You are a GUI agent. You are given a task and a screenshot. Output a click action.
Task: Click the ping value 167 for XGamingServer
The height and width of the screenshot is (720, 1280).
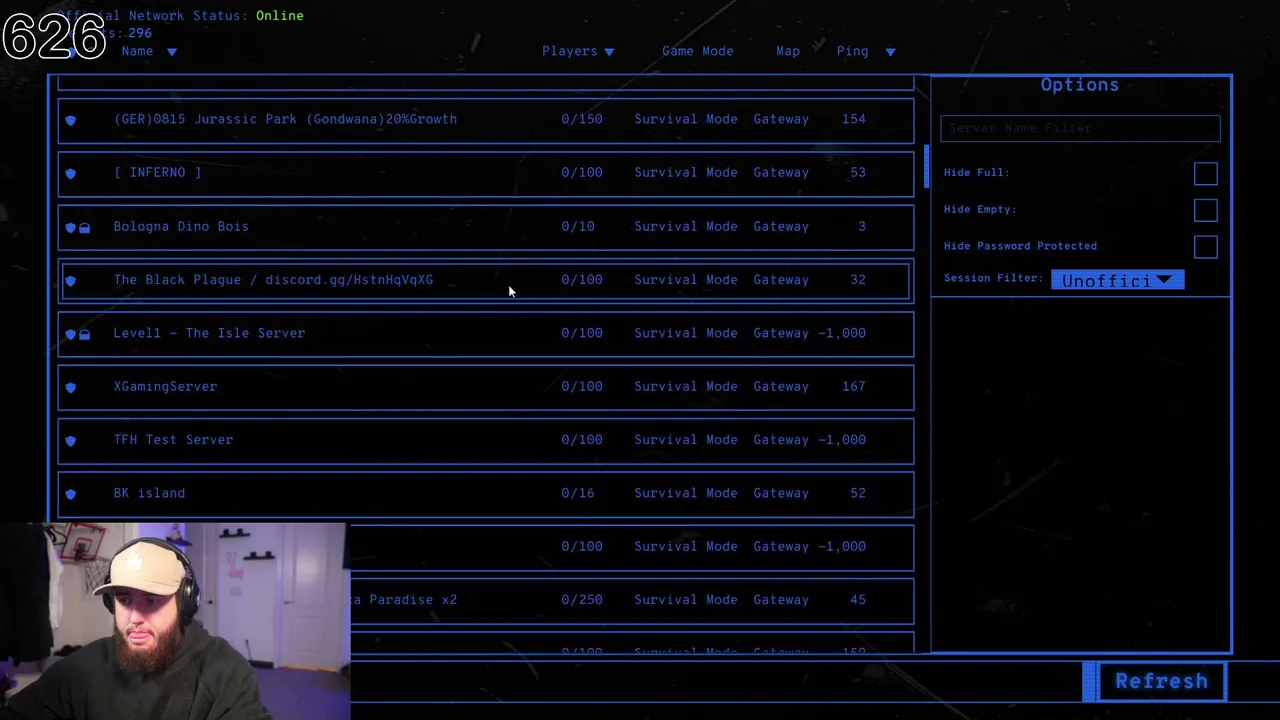[854, 386]
